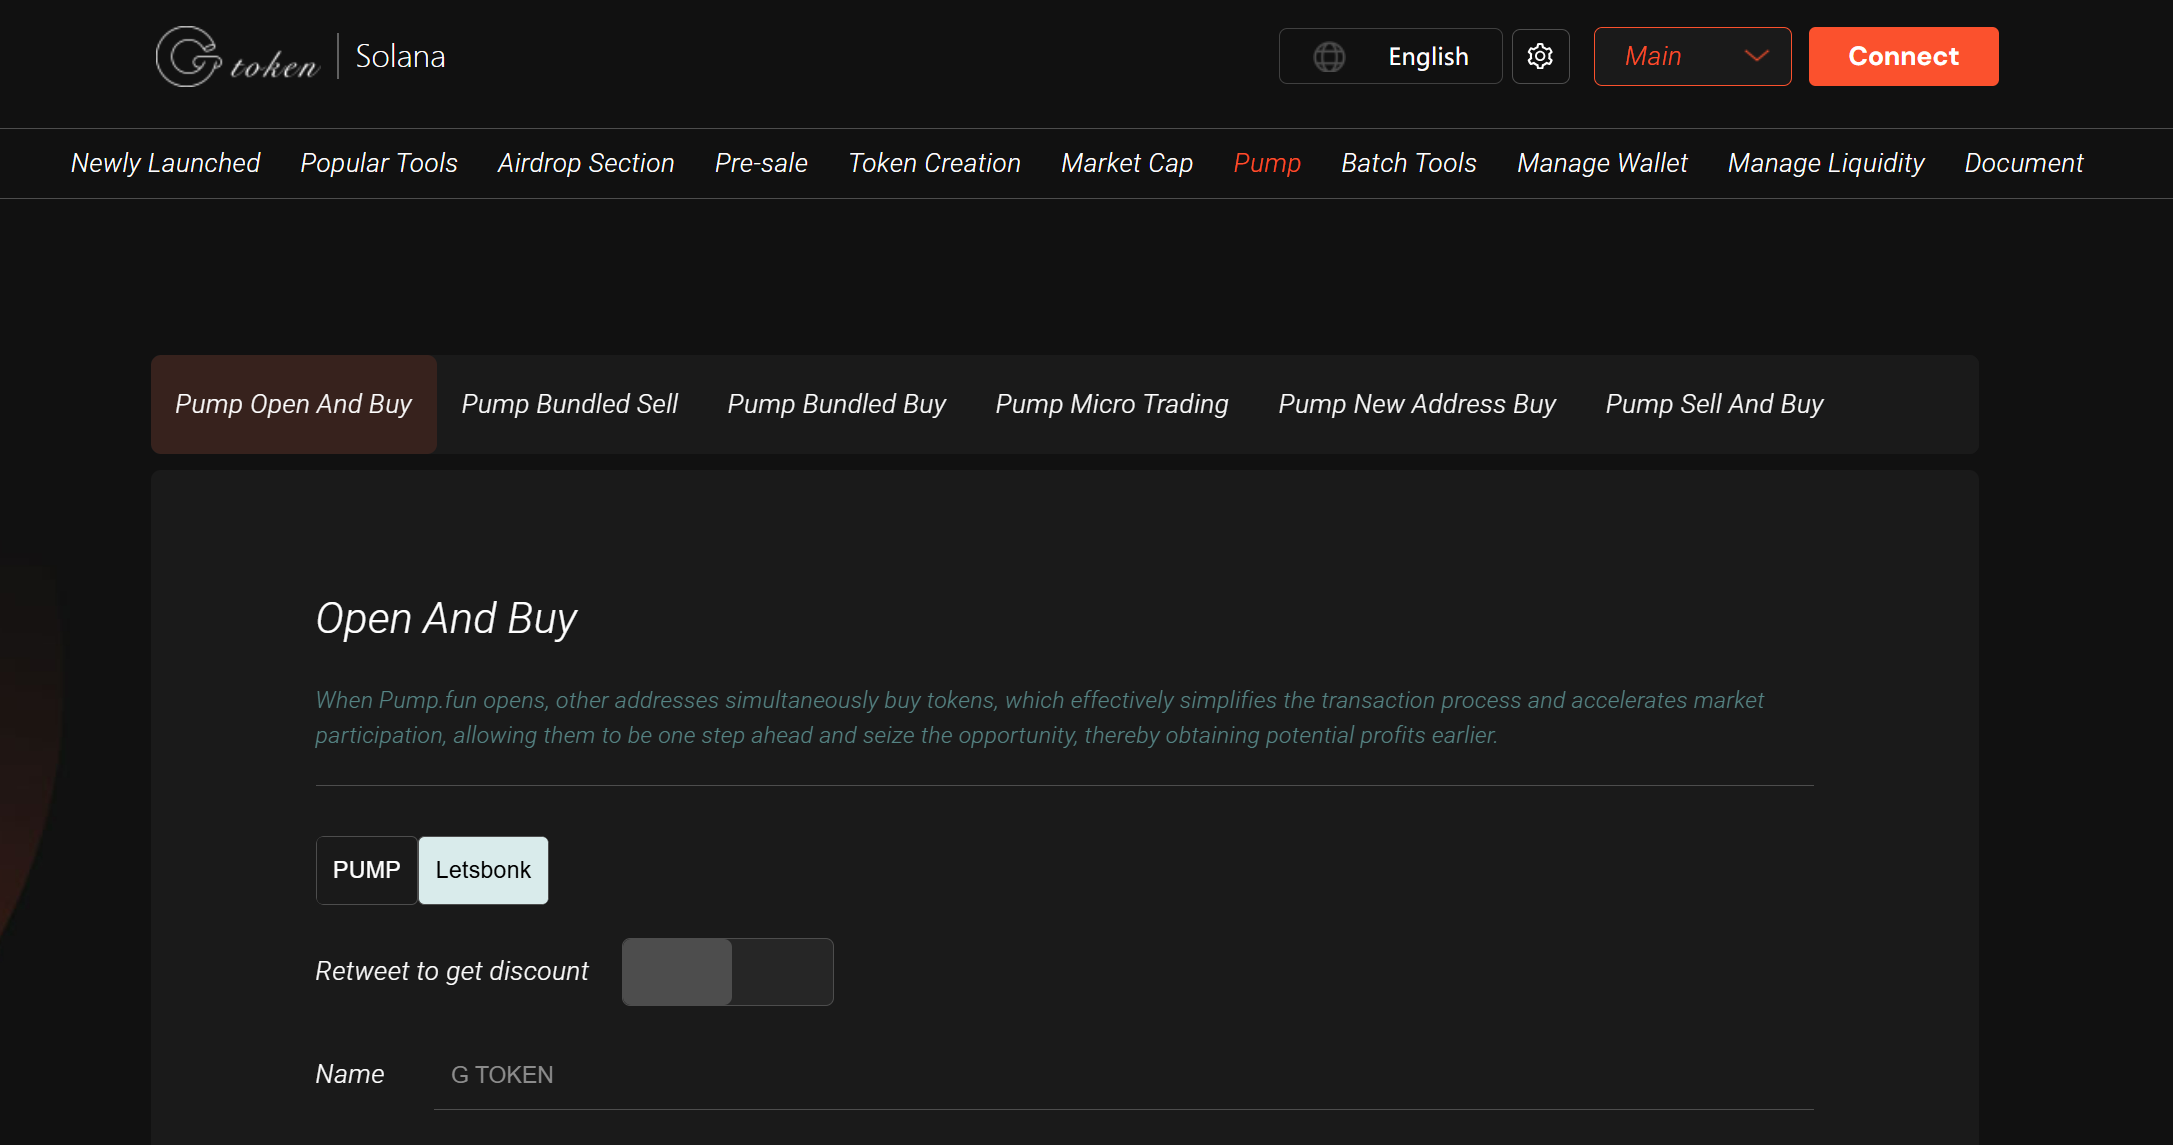Switch to the Pump Bundled Buy tab
The height and width of the screenshot is (1145, 2173).
pyautogui.click(x=836, y=404)
